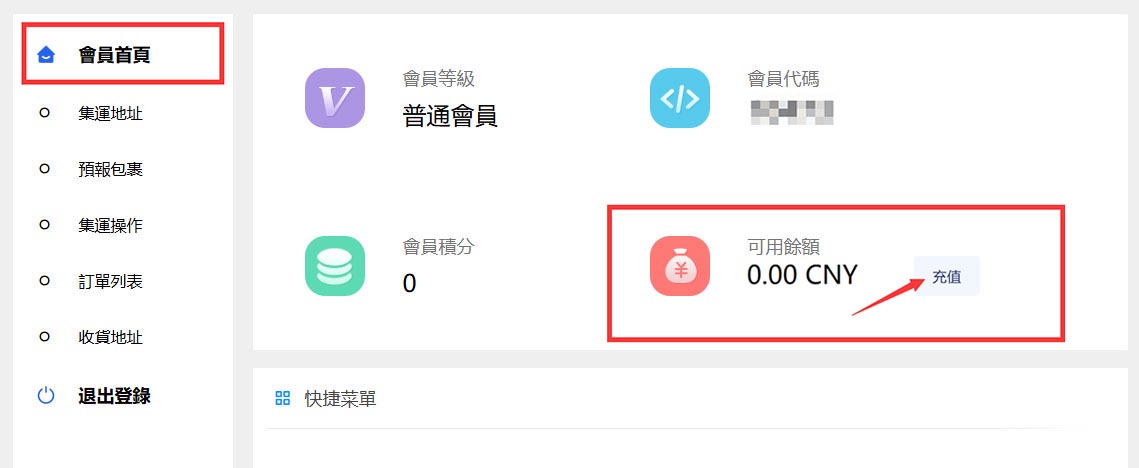Select 集運操作 in the sidebar

click(110, 225)
